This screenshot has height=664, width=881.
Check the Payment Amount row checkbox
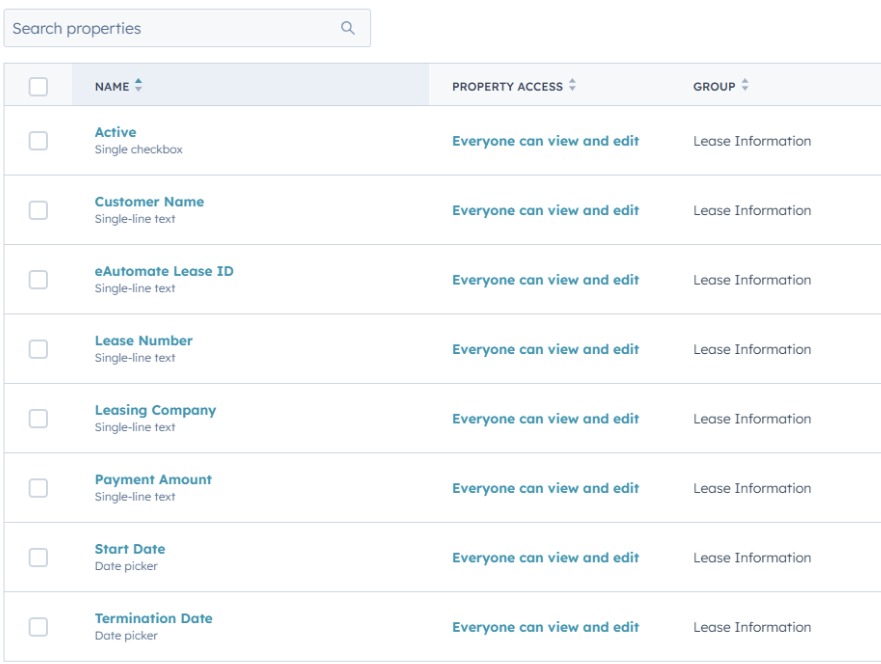(38, 488)
